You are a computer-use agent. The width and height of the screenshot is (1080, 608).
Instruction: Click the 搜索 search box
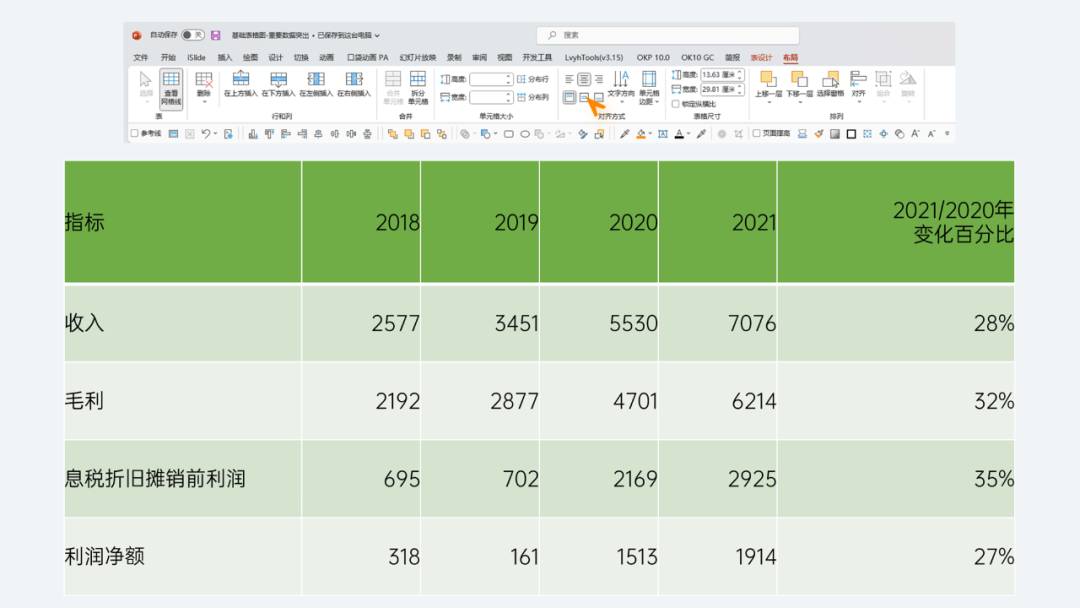click(667, 35)
